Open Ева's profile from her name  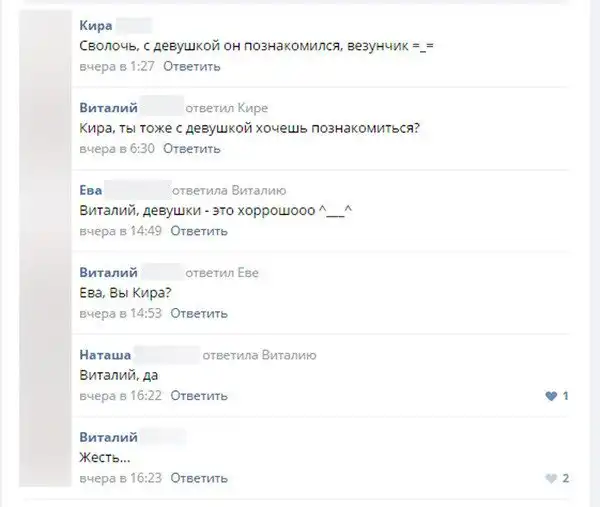click(90, 190)
